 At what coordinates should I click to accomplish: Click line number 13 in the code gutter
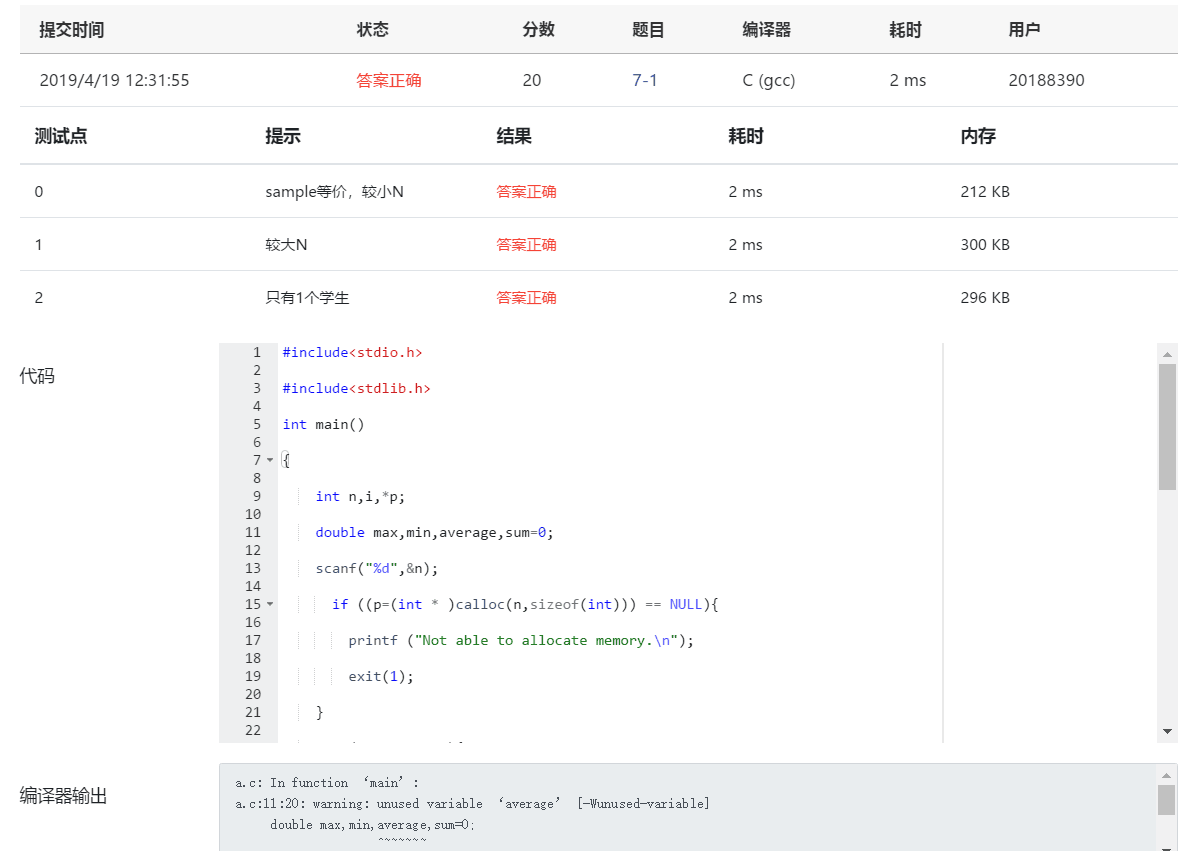[252, 568]
